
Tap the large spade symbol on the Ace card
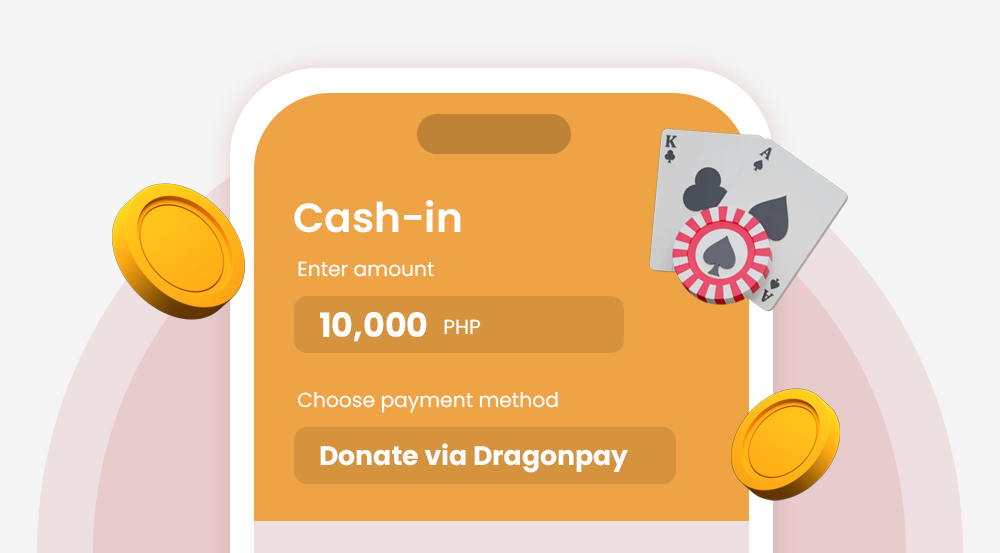point(772,218)
